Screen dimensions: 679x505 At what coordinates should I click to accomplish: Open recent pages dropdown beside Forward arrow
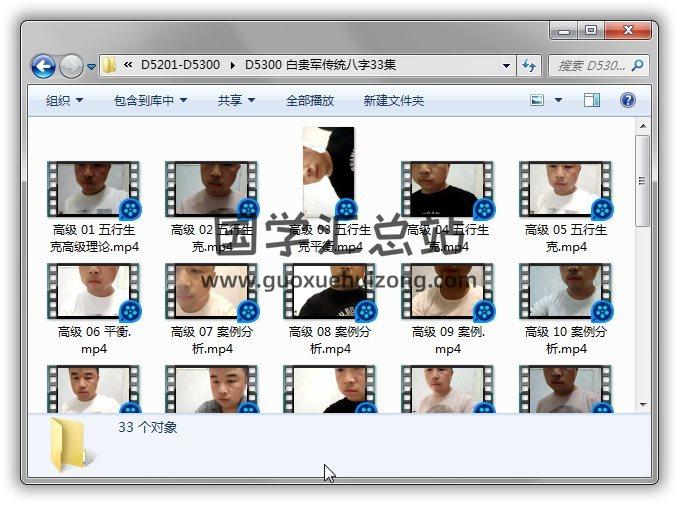point(91,67)
